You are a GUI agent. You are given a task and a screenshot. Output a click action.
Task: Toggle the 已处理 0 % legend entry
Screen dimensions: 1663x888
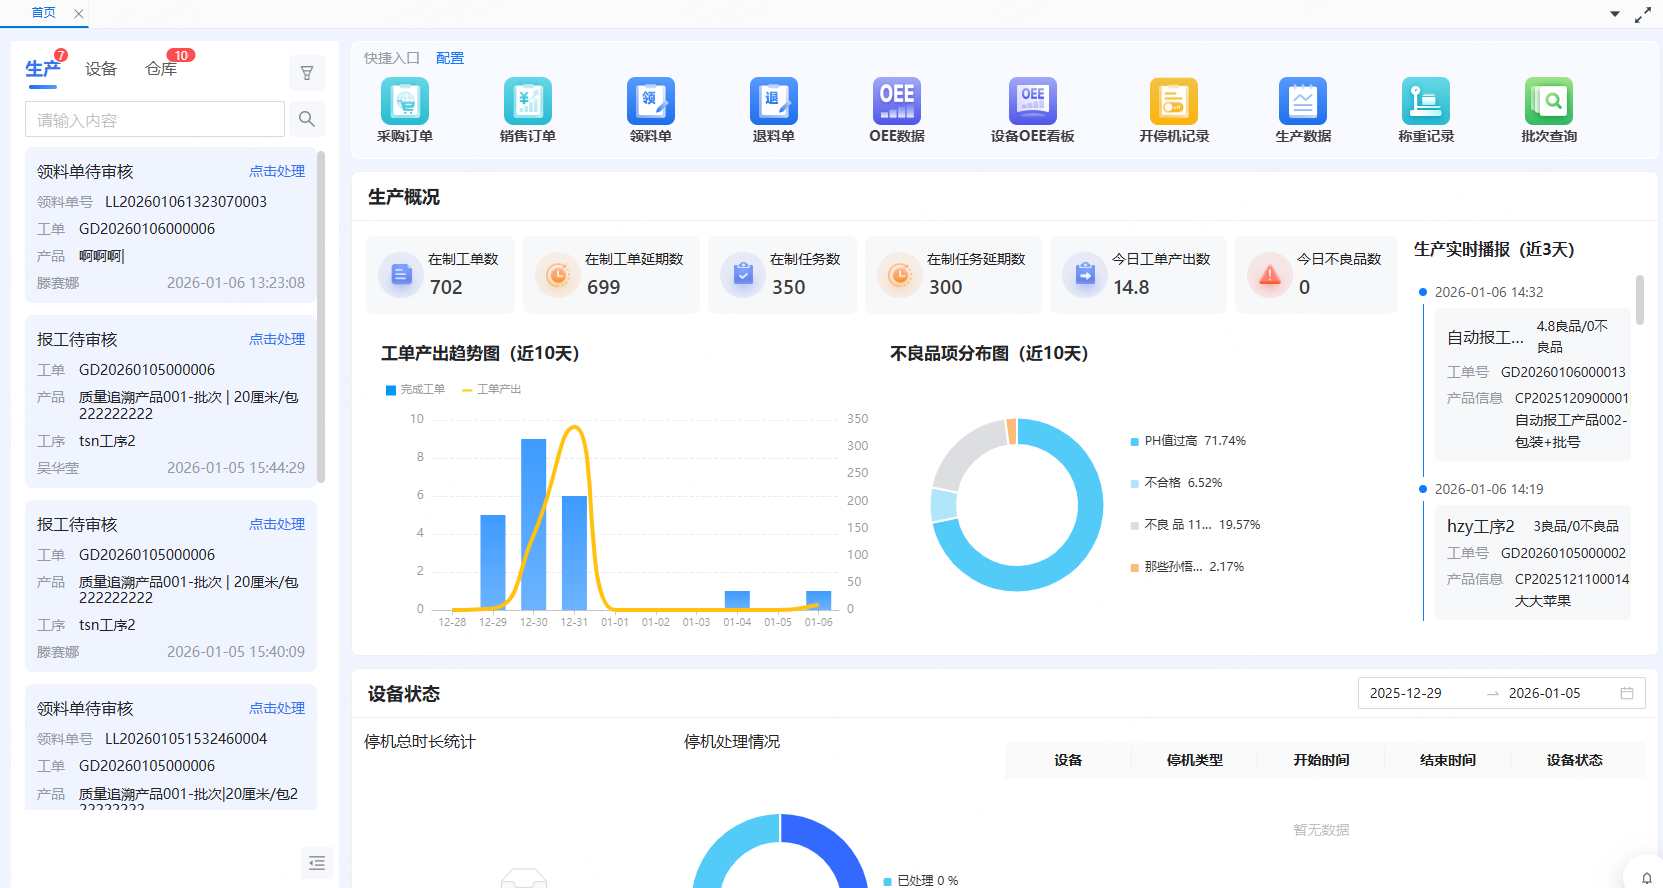(921, 880)
